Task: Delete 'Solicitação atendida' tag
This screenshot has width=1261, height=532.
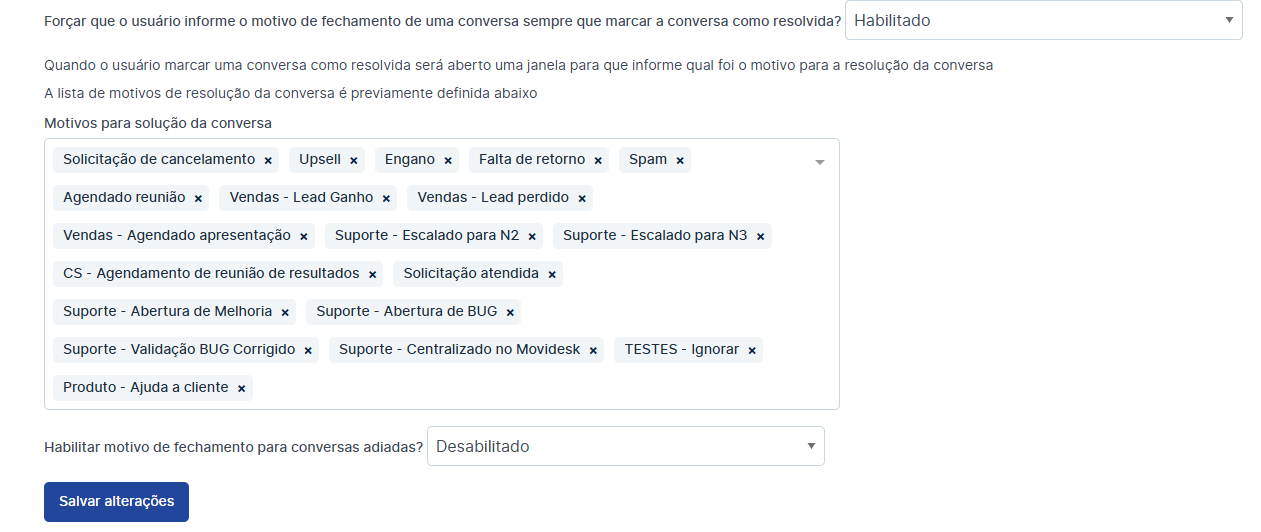Action: point(552,275)
